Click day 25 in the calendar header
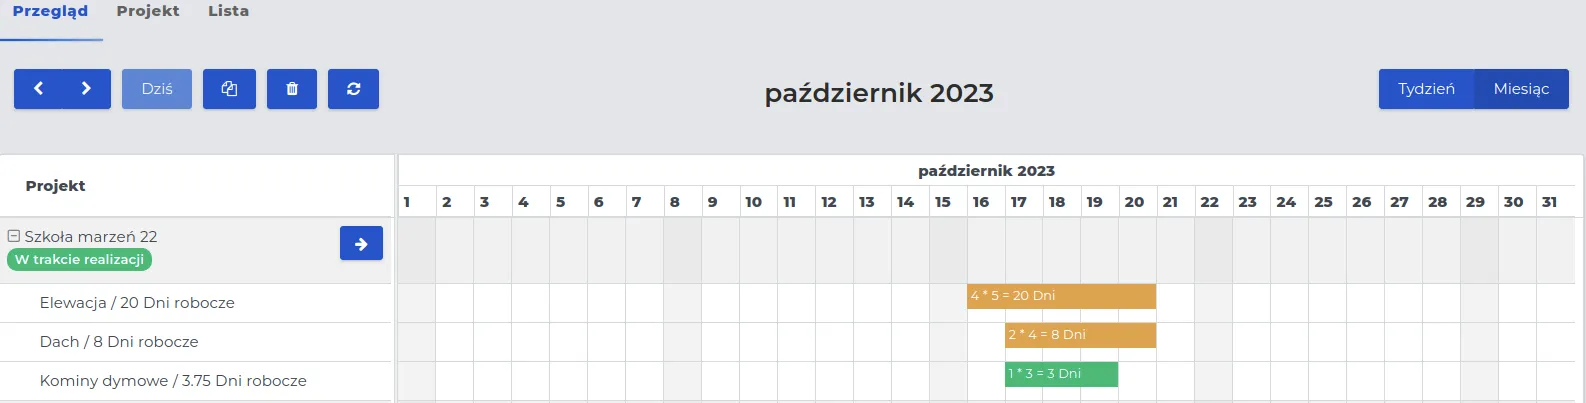 click(x=1323, y=202)
